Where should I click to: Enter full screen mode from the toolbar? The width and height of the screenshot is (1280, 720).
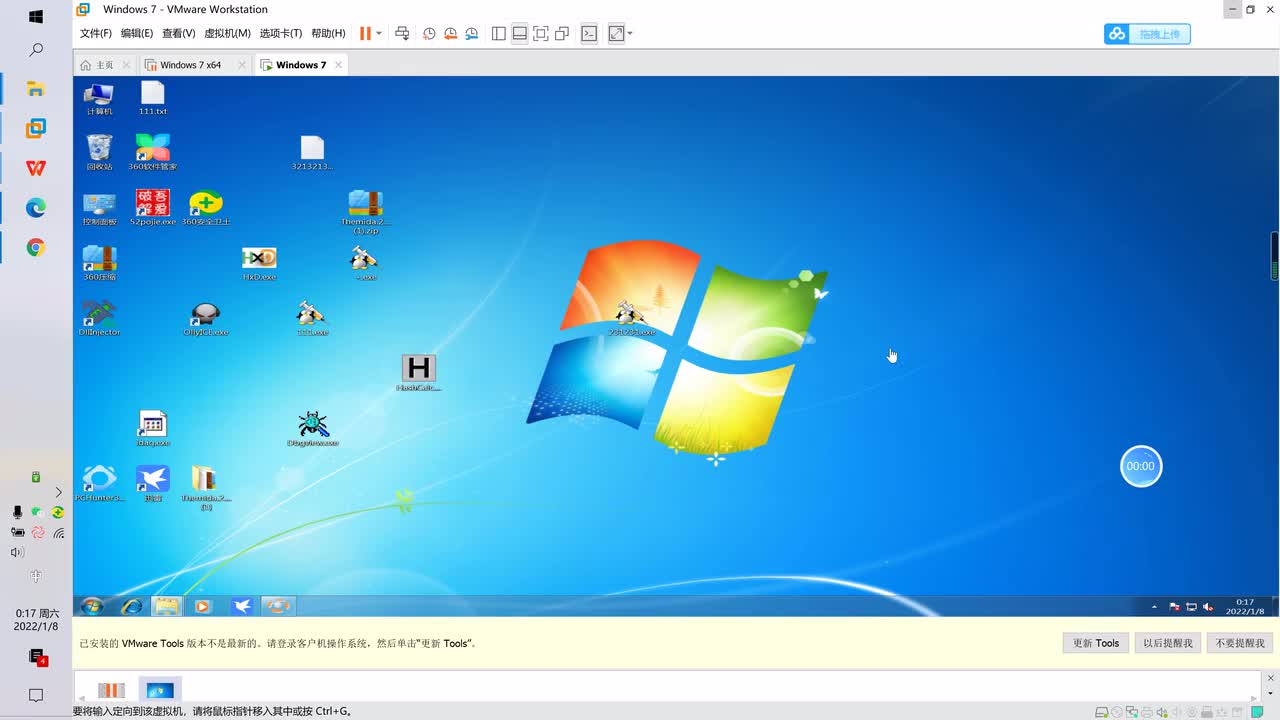point(541,33)
